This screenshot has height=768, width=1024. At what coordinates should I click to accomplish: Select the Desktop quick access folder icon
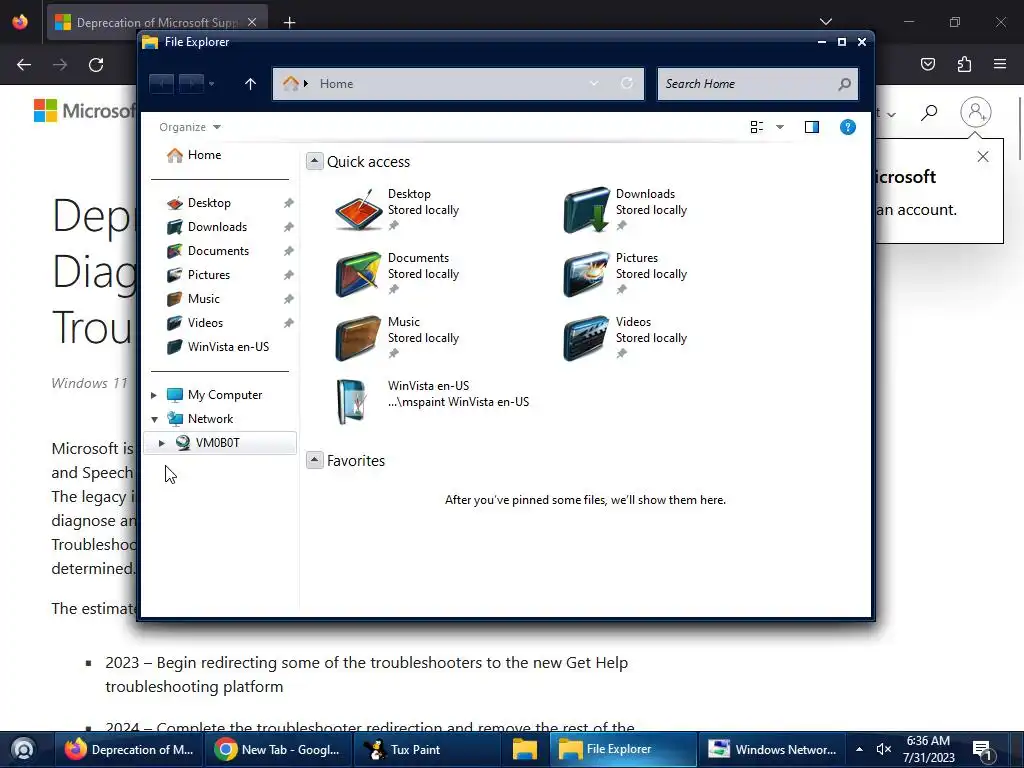359,210
